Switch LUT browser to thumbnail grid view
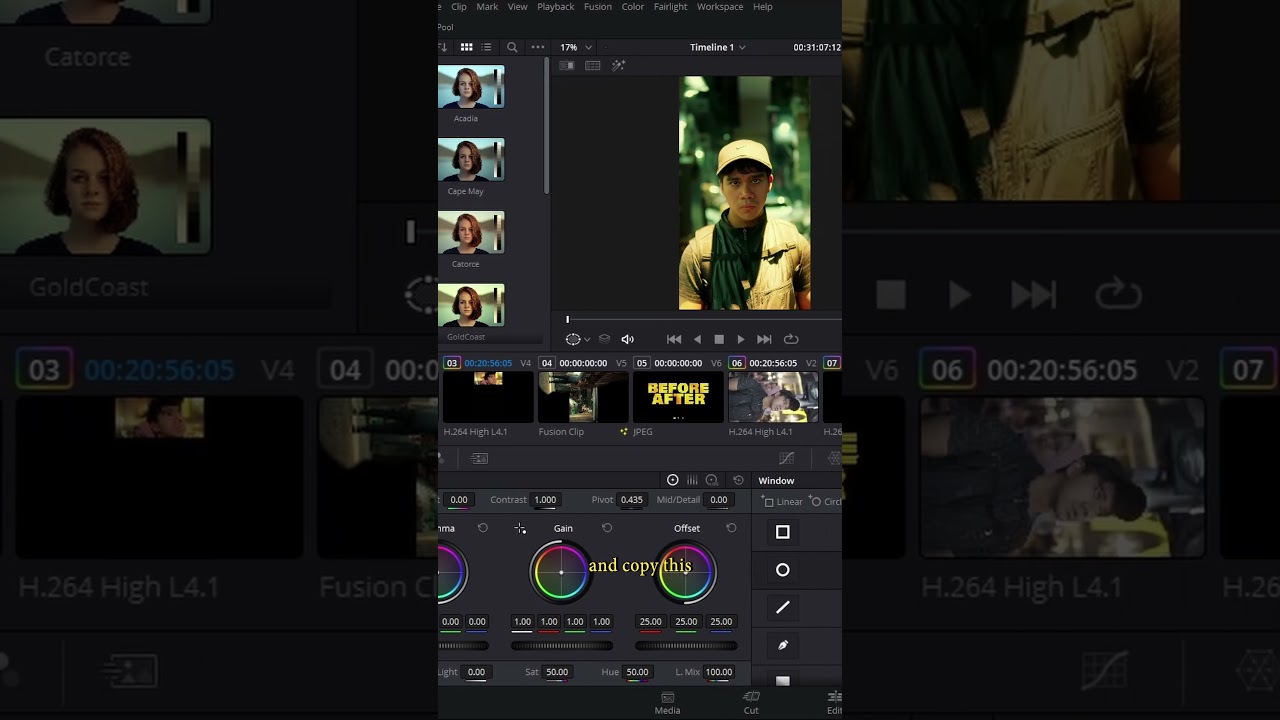 click(x=466, y=47)
